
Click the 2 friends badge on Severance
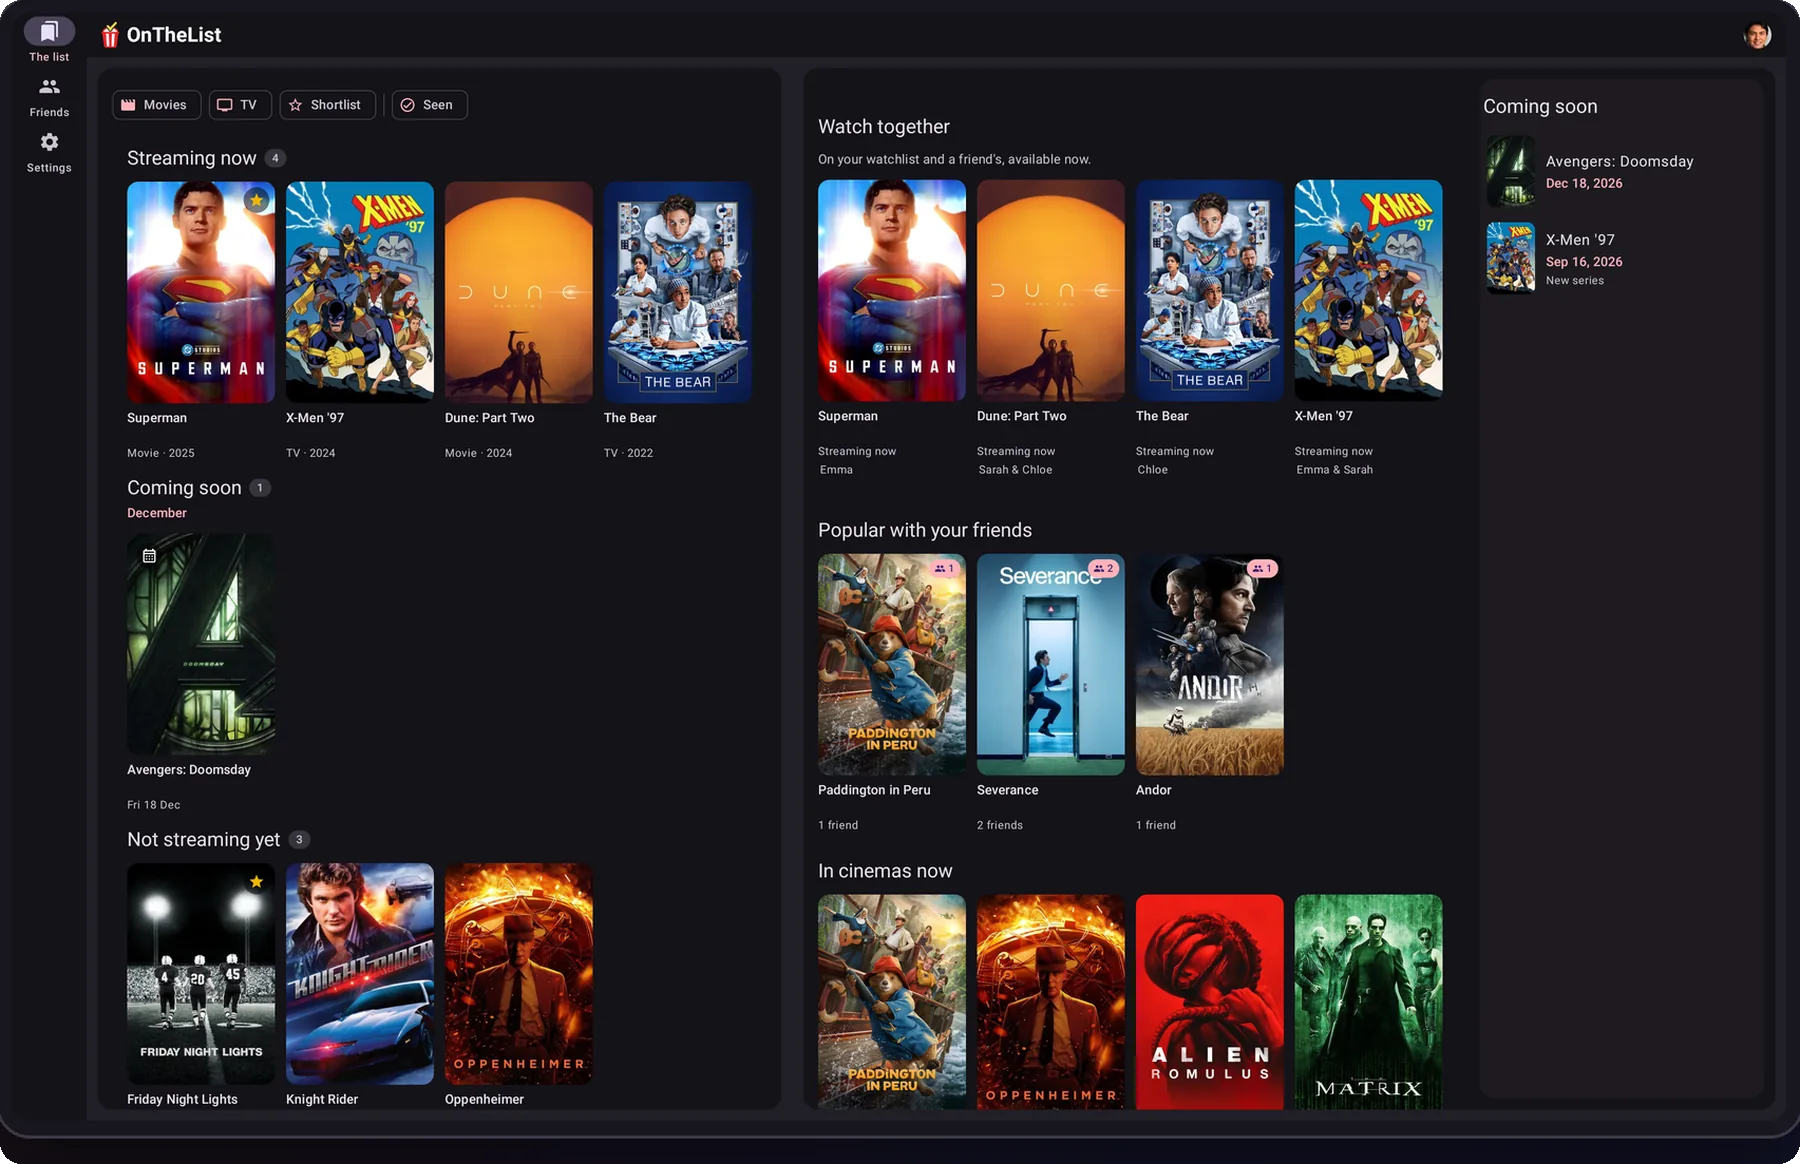coord(1103,568)
